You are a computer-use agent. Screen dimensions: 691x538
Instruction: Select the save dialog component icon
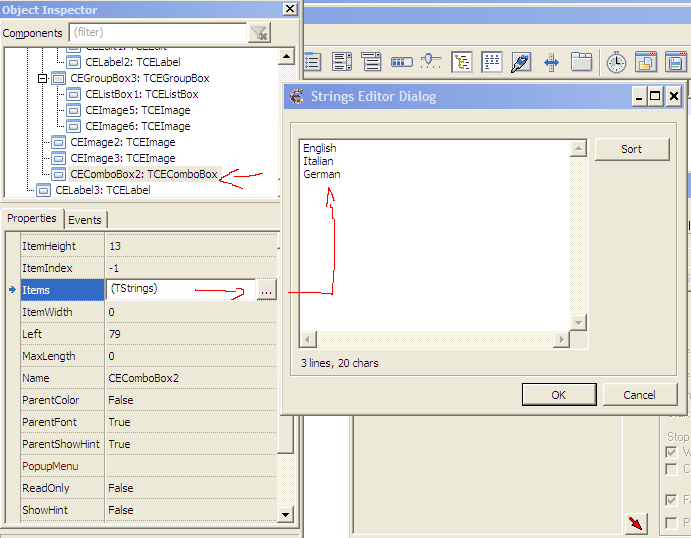pyautogui.click(x=674, y=62)
